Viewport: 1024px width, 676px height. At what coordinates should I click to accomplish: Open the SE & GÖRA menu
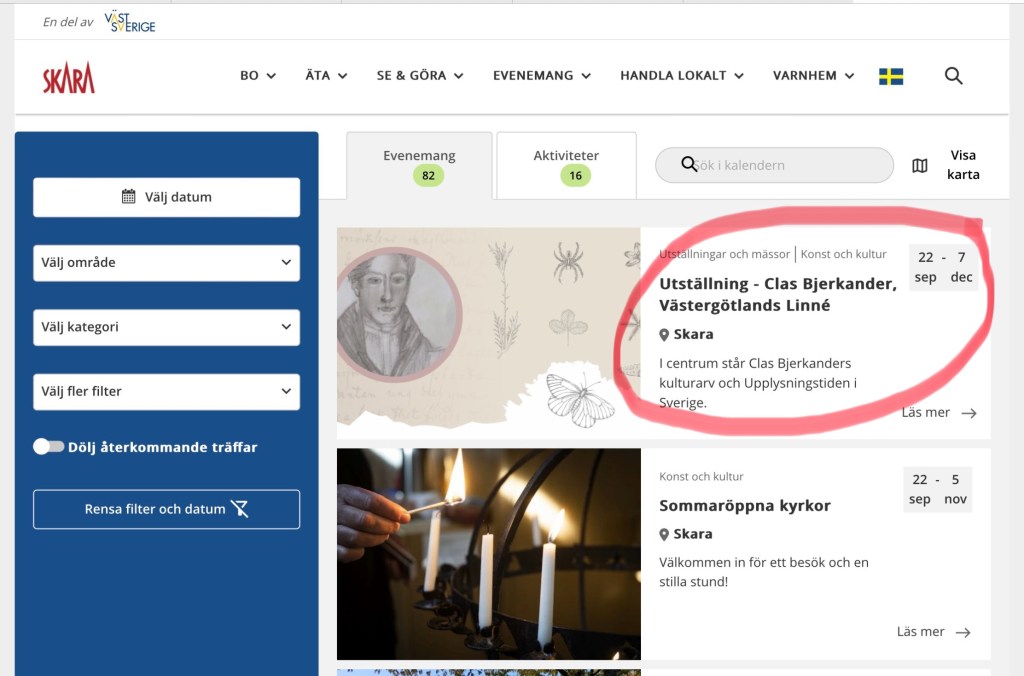click(x=420, y=76)
